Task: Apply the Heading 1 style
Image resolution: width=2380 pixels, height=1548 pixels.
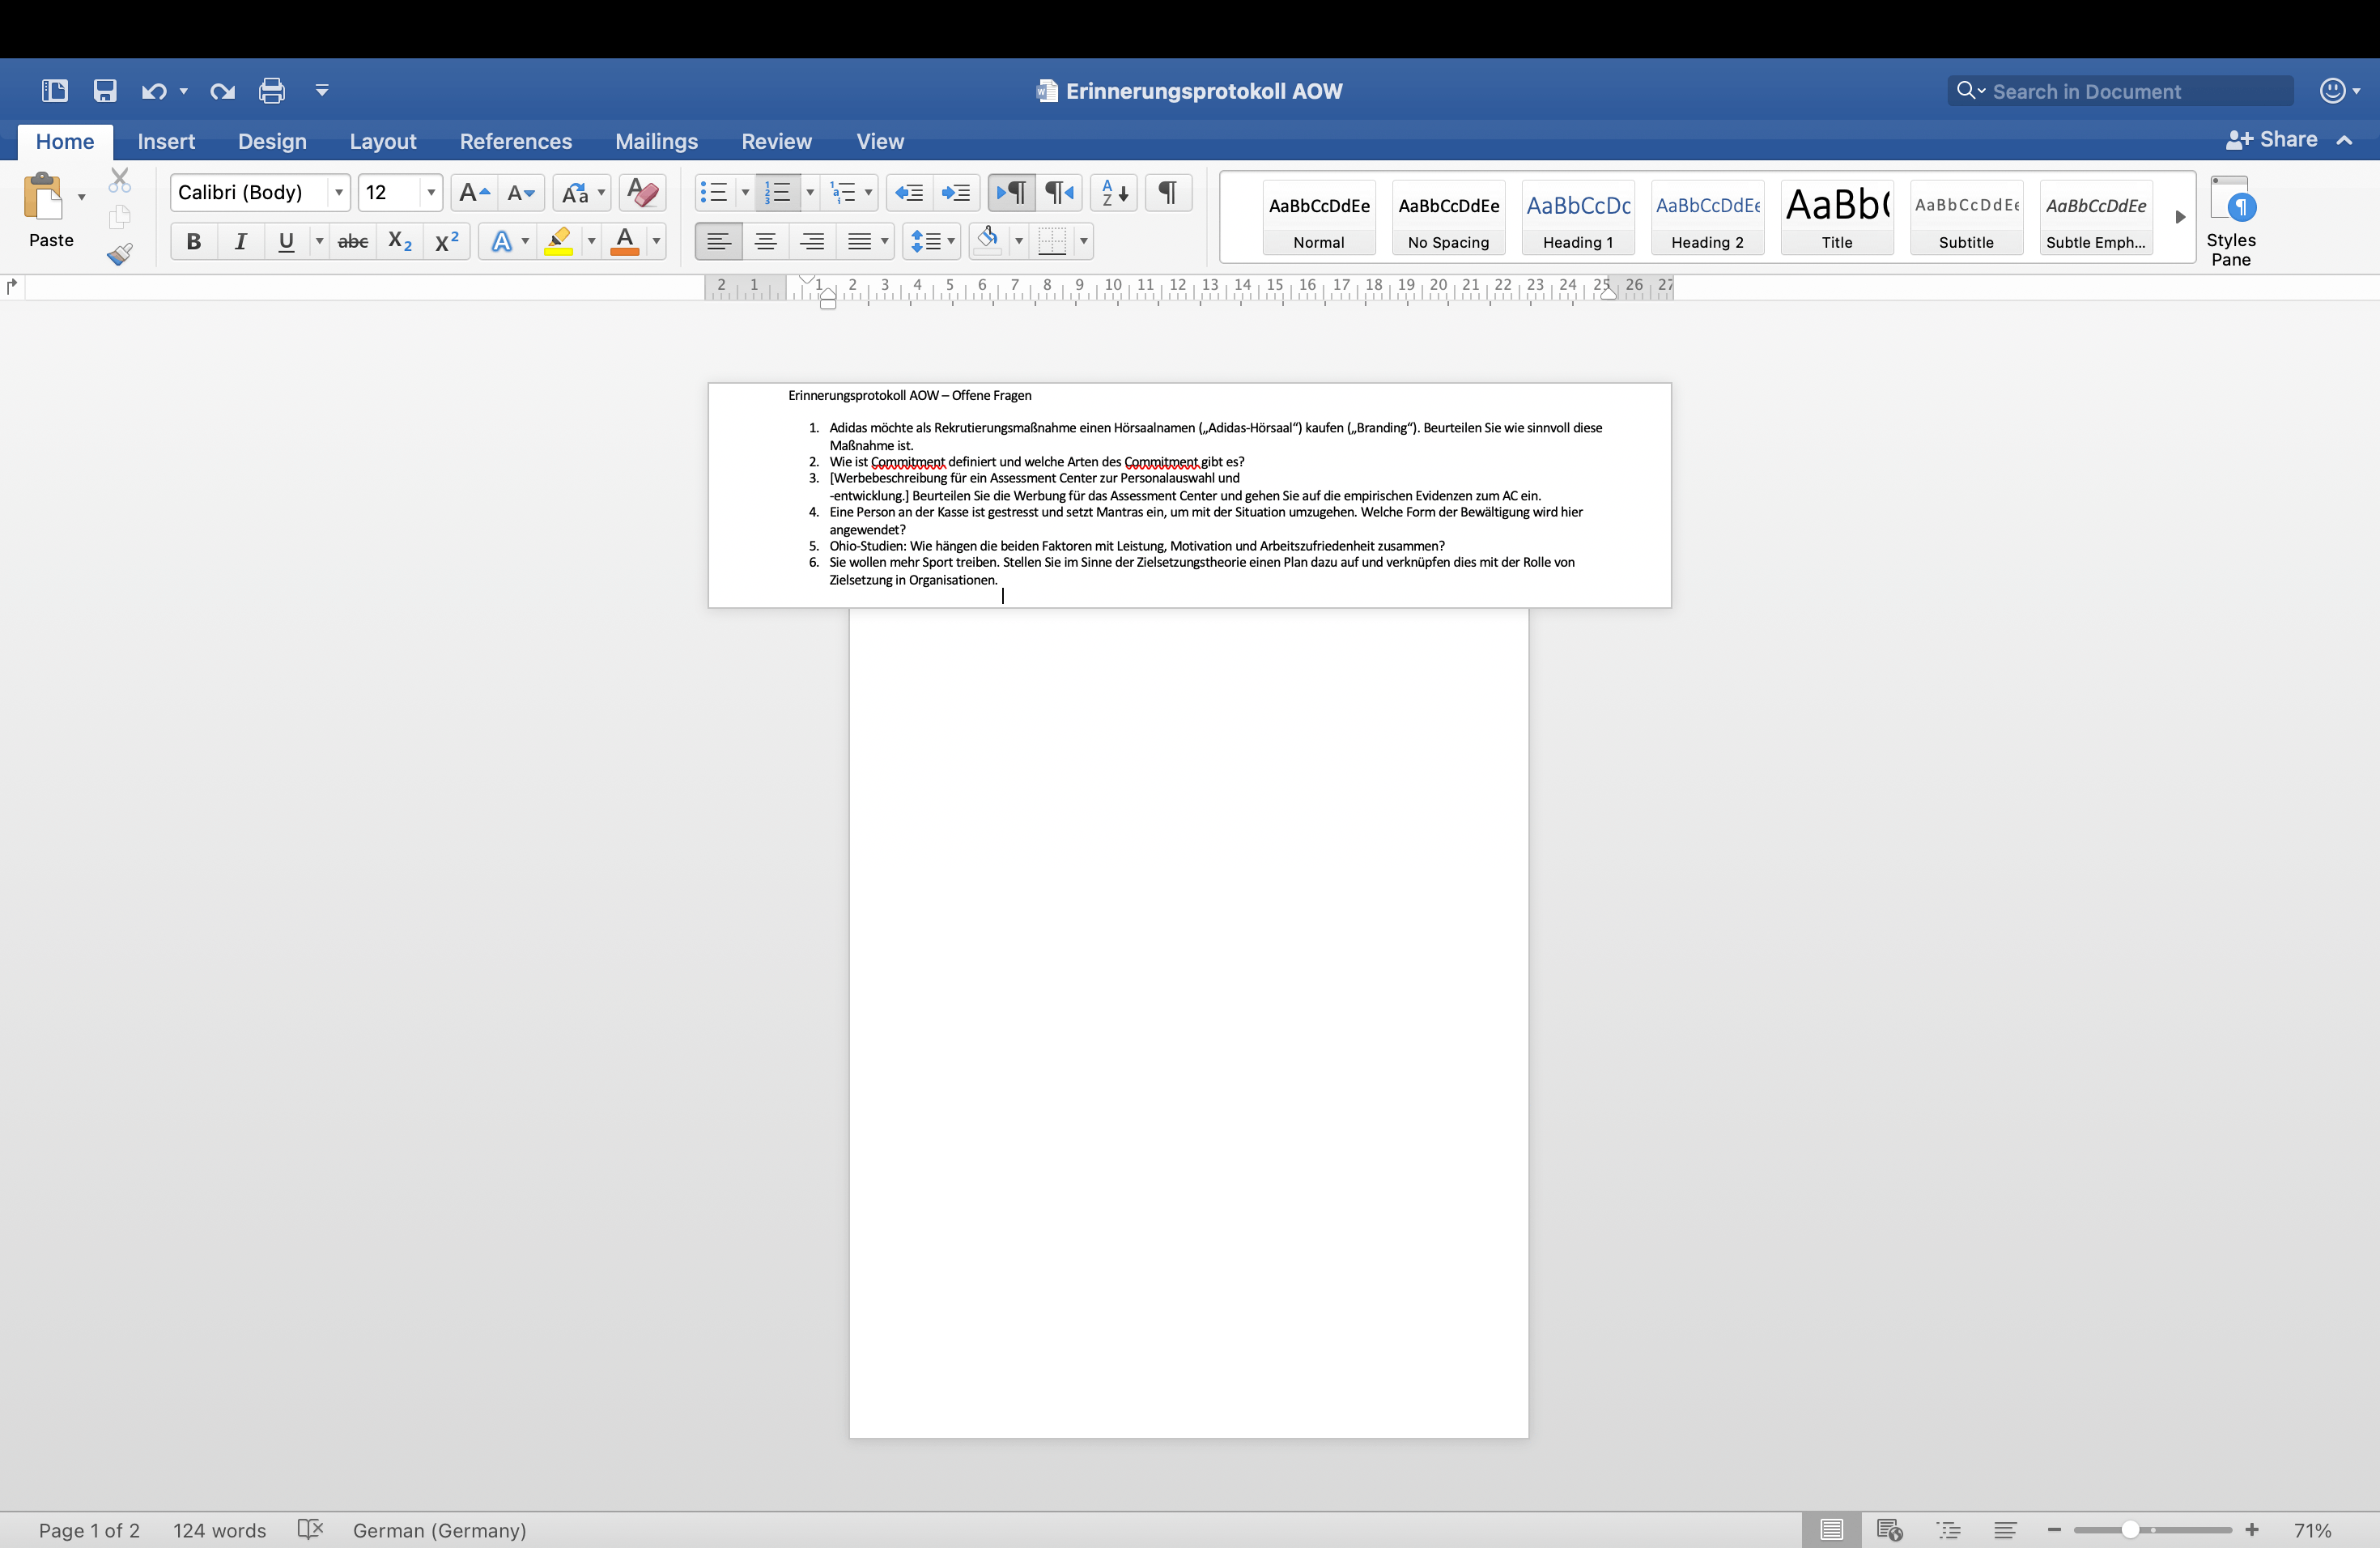Action: pos(1577,217)
